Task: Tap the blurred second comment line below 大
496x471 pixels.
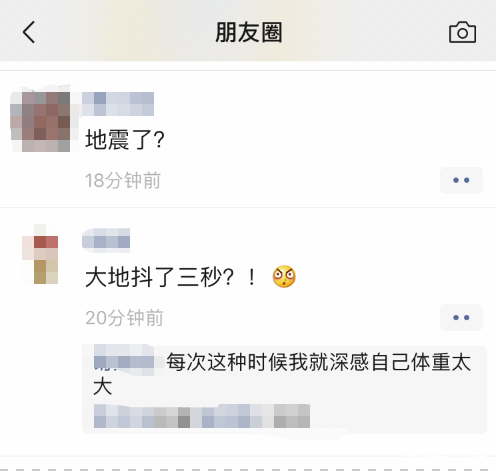Action: (202, 416)
